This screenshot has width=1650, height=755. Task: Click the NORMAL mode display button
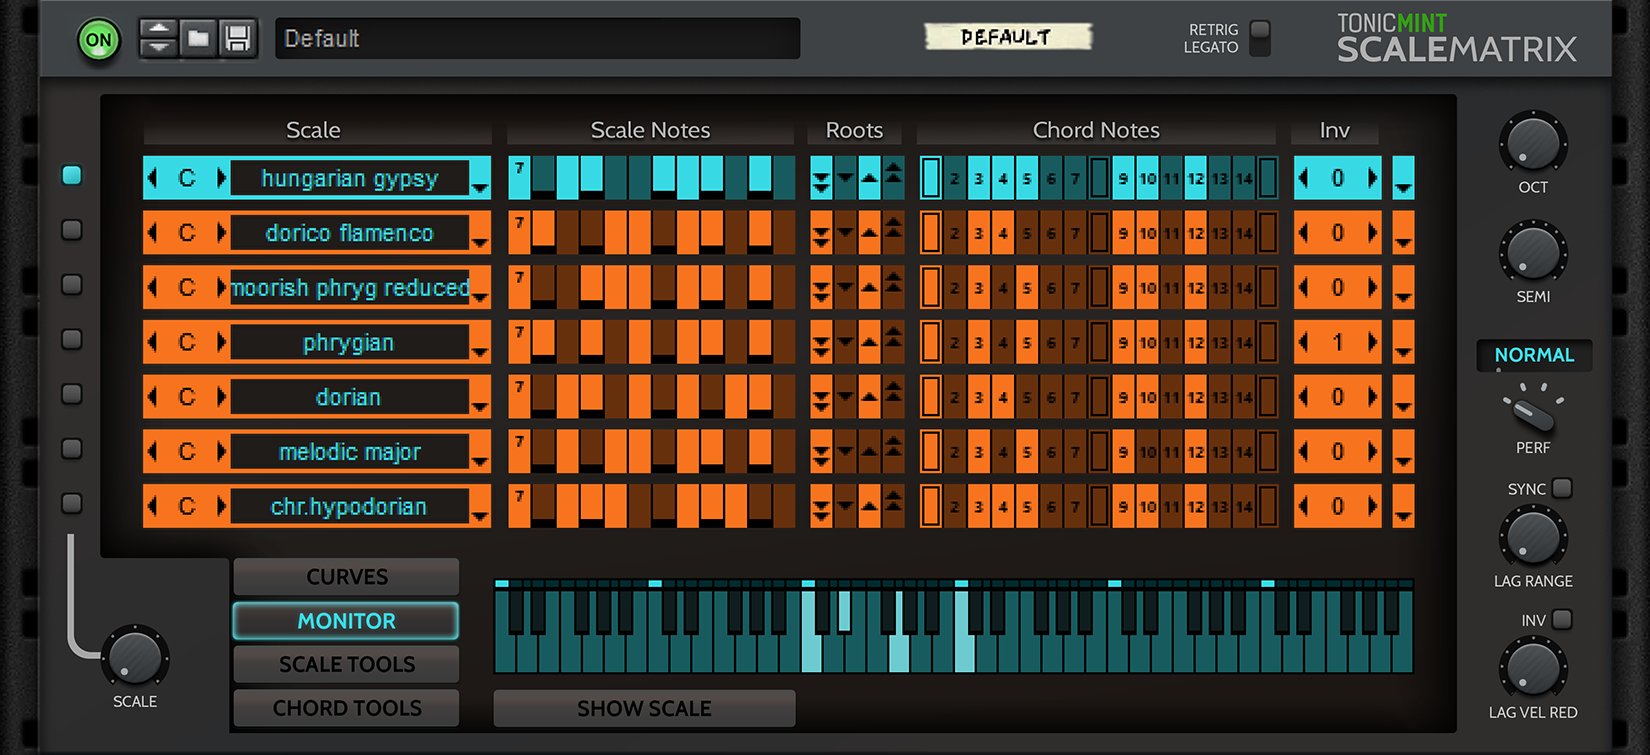(1533, 355)
